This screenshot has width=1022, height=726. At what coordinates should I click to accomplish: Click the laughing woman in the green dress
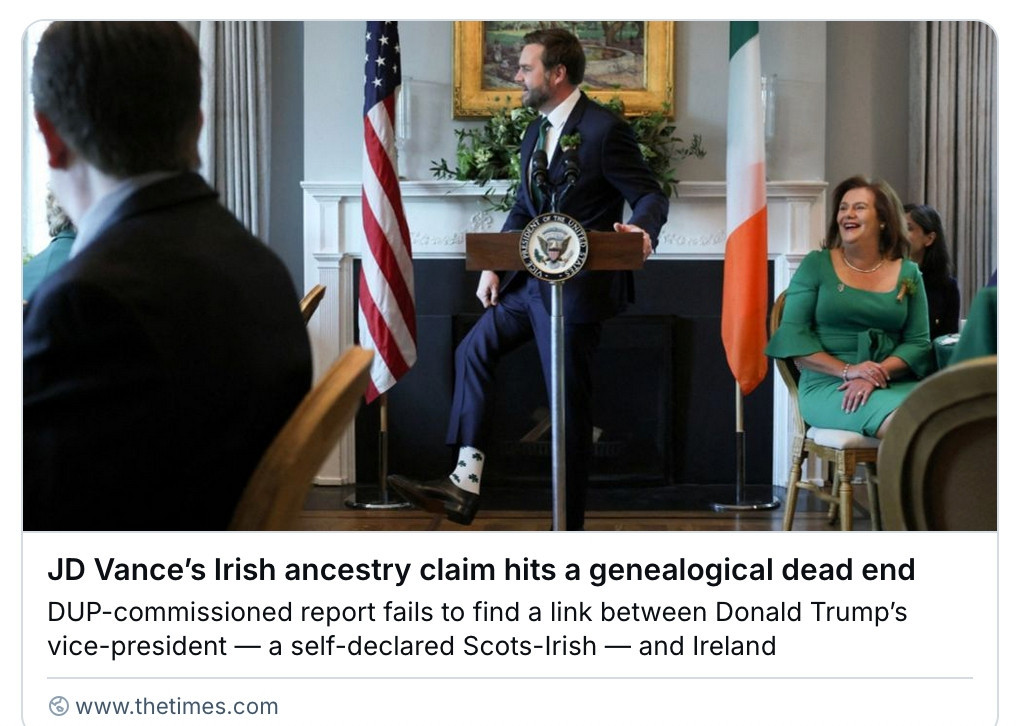click(x=854, y=306)
